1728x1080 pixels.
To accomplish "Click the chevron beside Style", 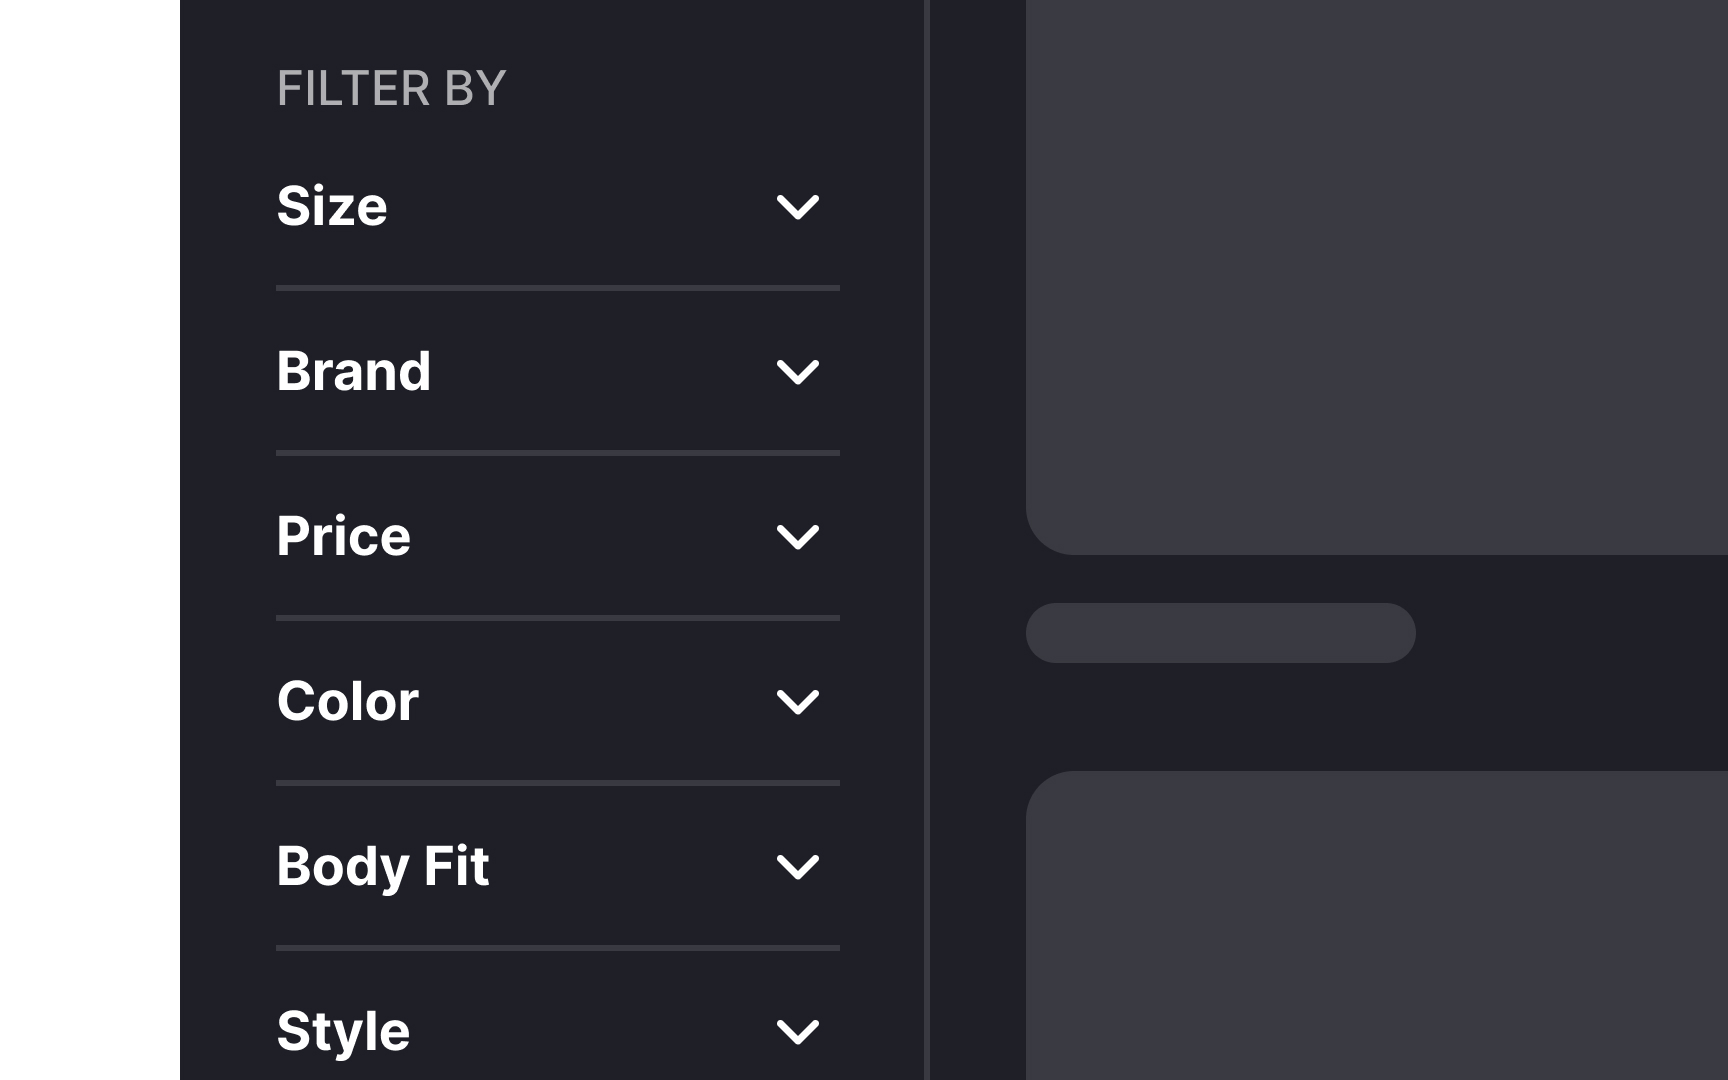I will [799, 1030].
